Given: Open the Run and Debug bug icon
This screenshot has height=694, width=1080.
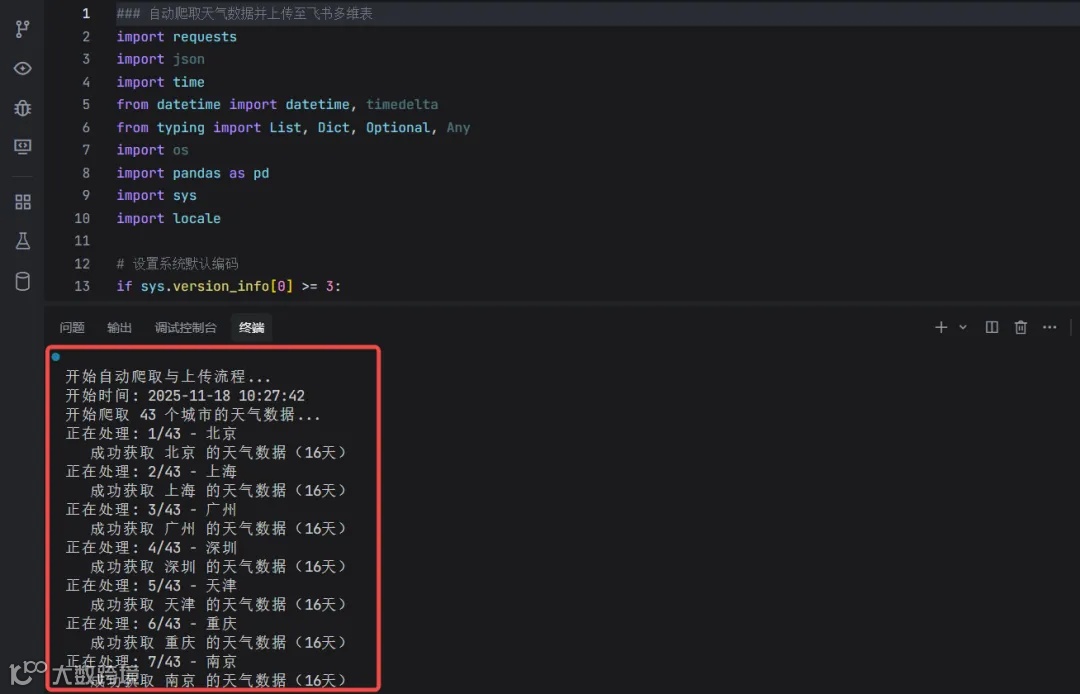Looking at the screenshot, I should (23, 107).
